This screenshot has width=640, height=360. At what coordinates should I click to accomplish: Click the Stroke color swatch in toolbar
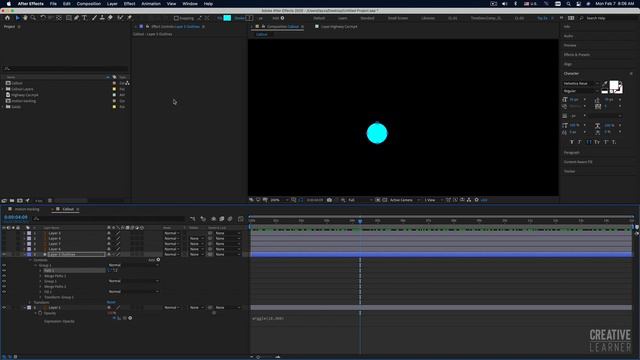[x=249, y=18]
